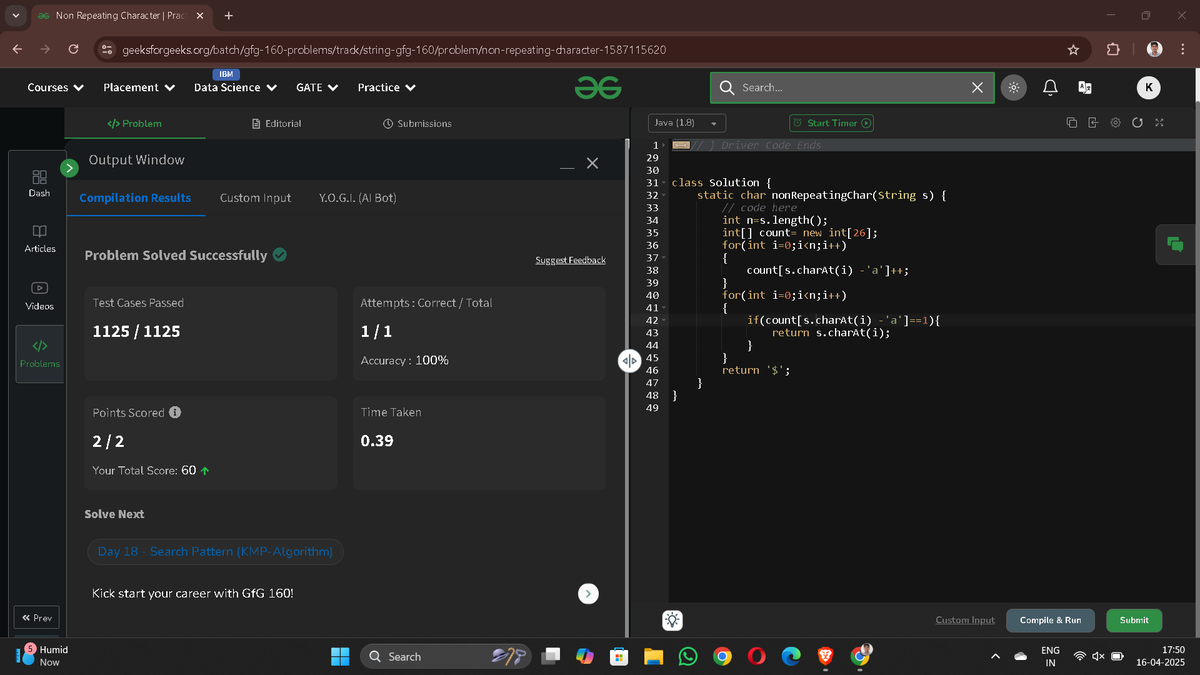Open Articles in the sidebar
1200x675 pixels.
coord(39,239)
